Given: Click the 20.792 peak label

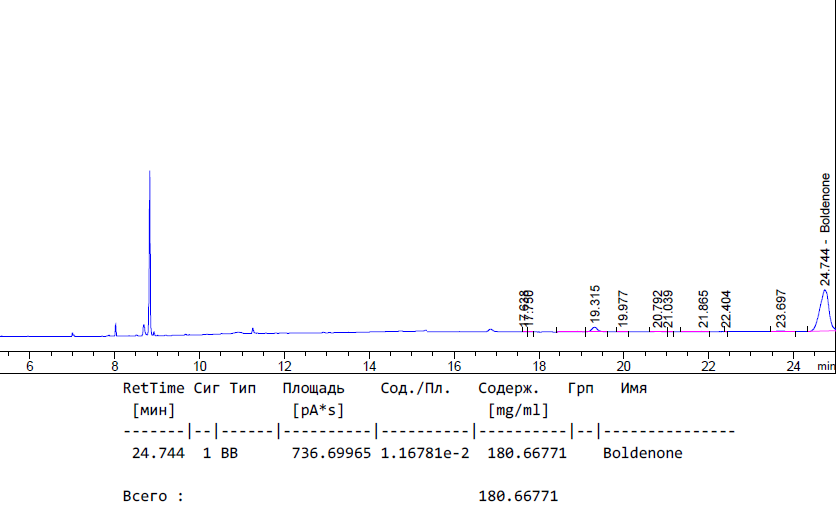Looking at the screenshot, I should coord(657,309).
